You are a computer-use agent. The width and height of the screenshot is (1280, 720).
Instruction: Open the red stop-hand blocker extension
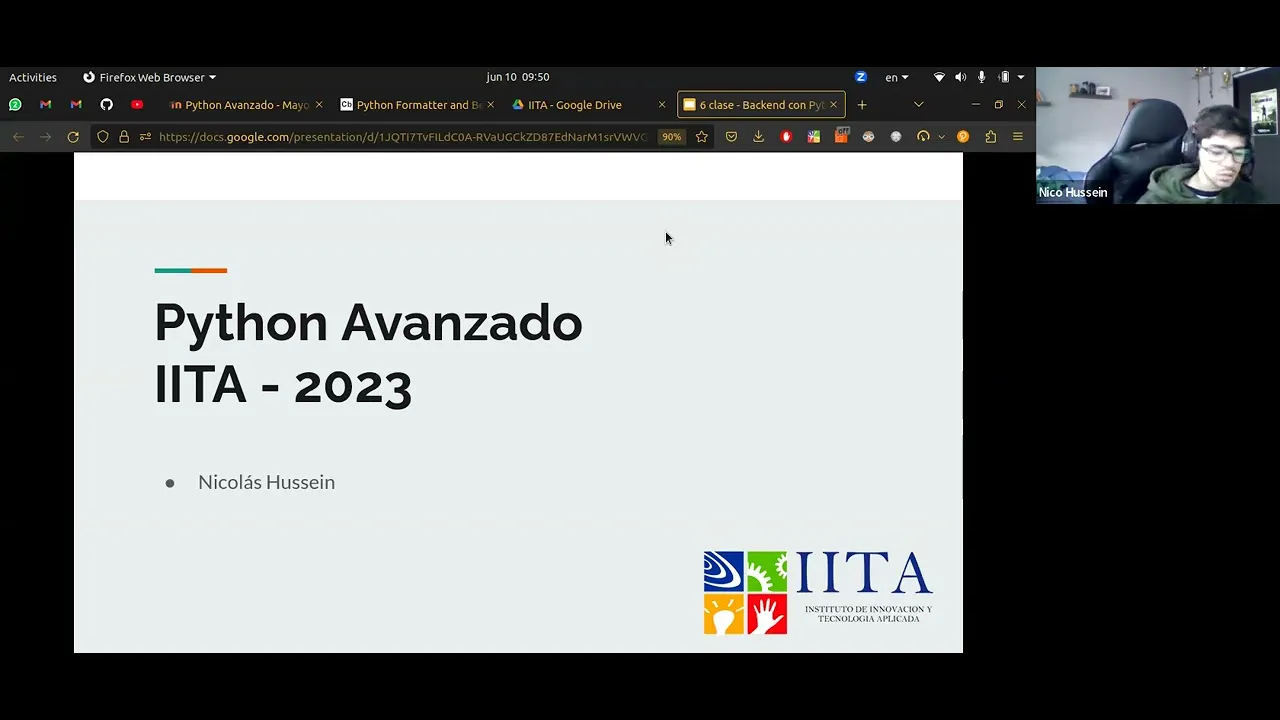tap(786, 137)
